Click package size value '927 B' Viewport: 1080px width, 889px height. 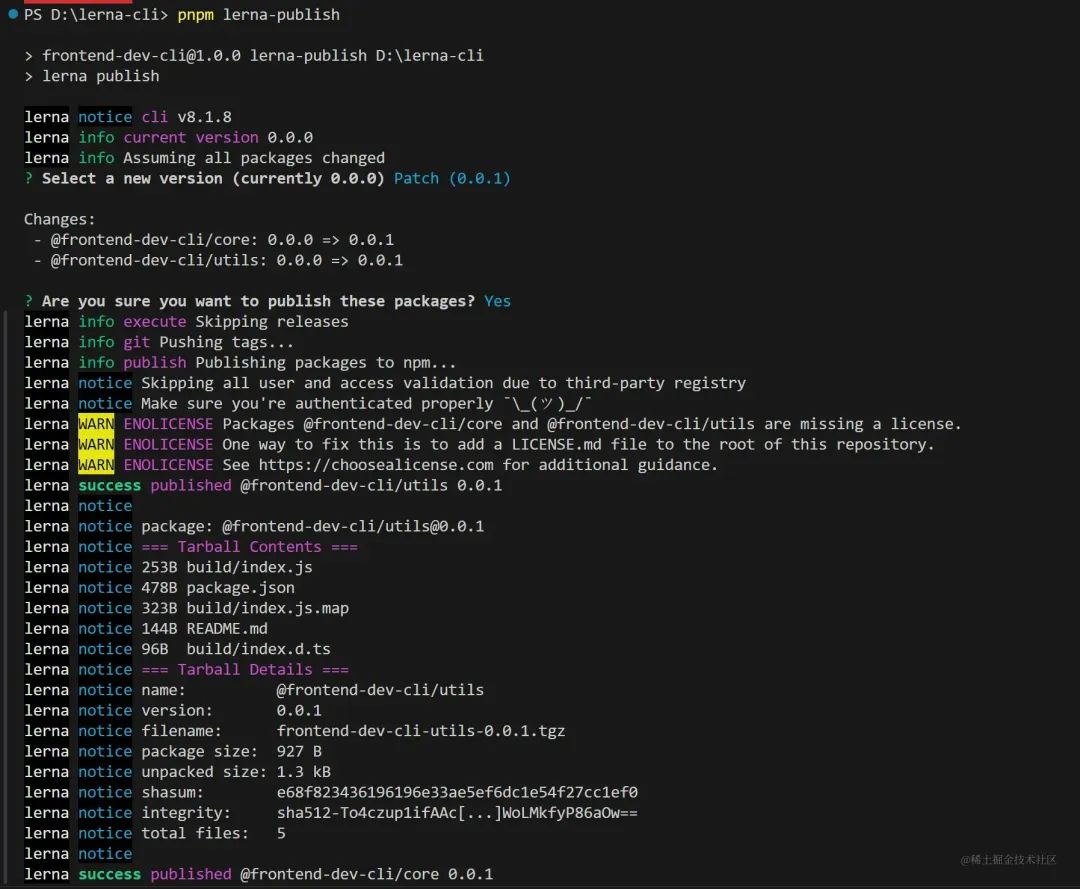[299, 751]
